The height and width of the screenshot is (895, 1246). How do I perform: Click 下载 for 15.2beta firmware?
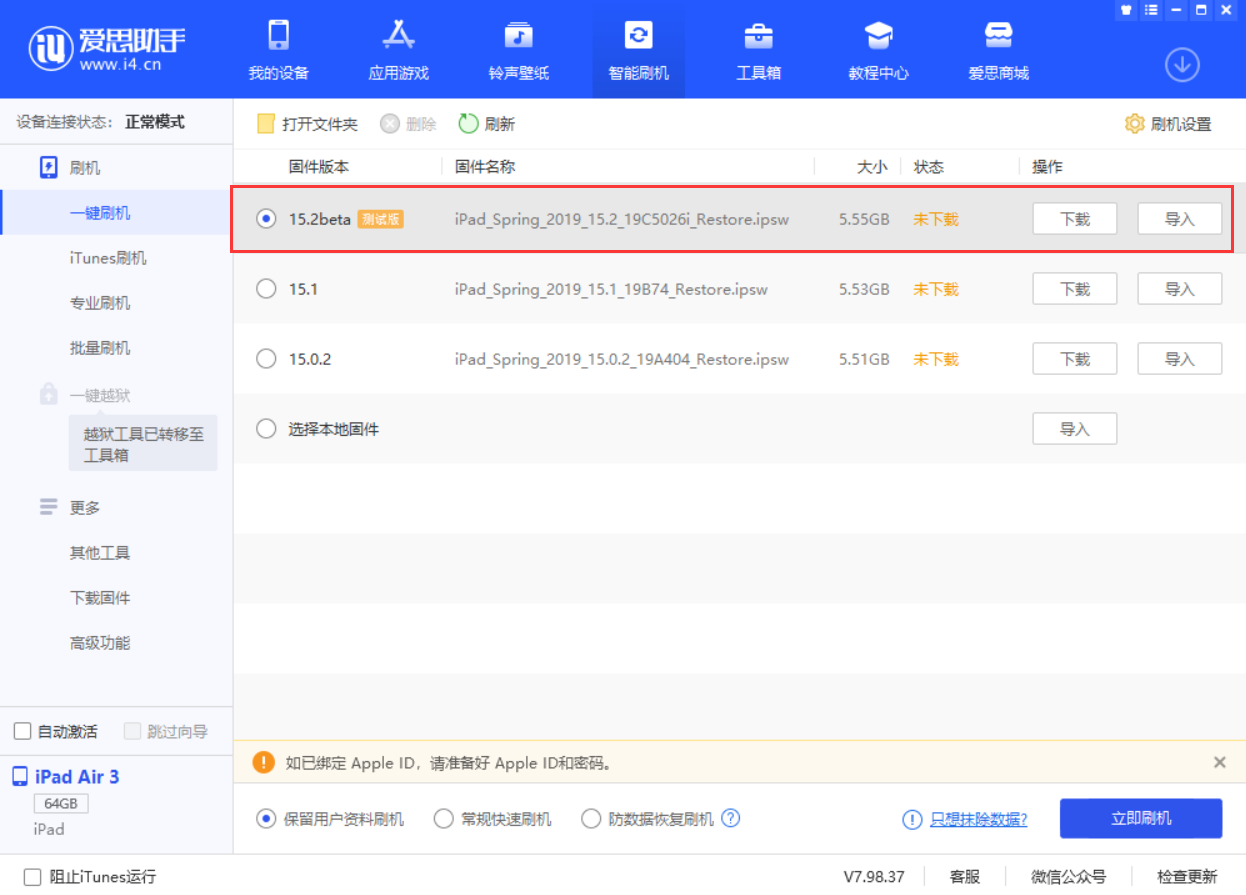[x=1075, y=219]
